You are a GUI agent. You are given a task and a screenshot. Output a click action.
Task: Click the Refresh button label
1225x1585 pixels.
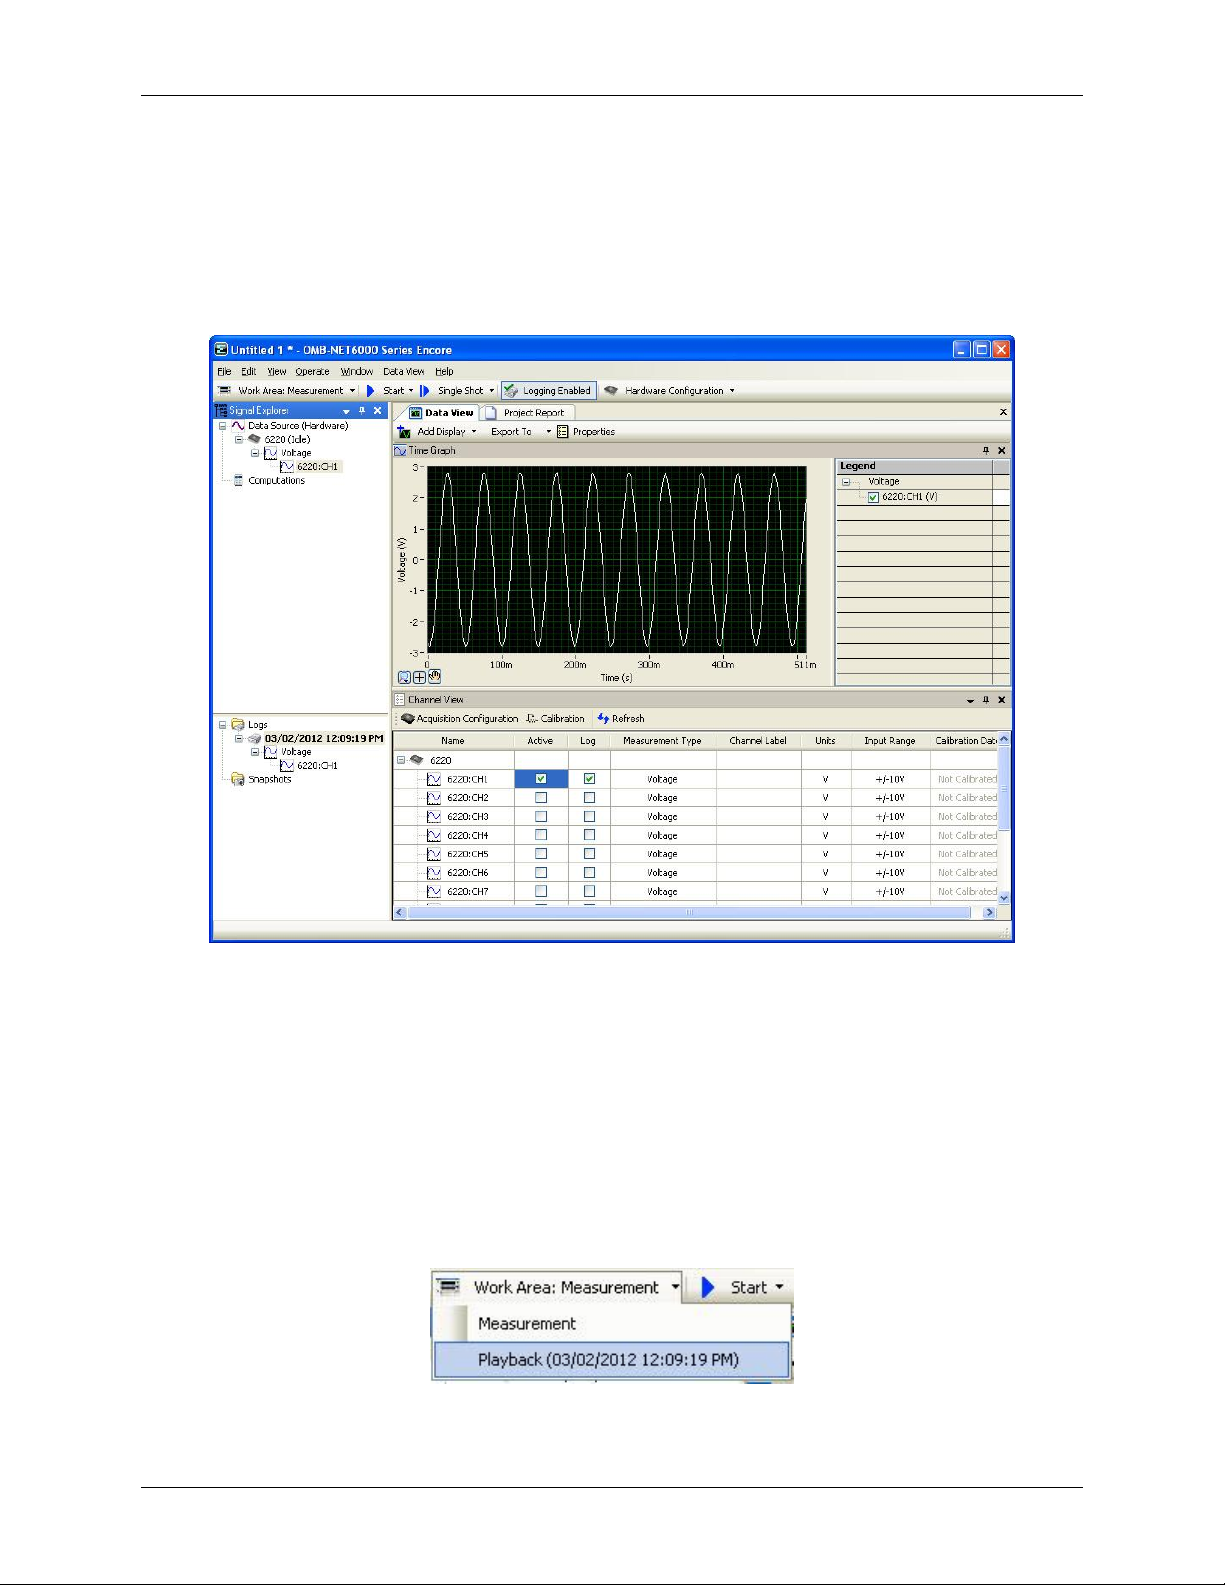[x=628, y=718]
